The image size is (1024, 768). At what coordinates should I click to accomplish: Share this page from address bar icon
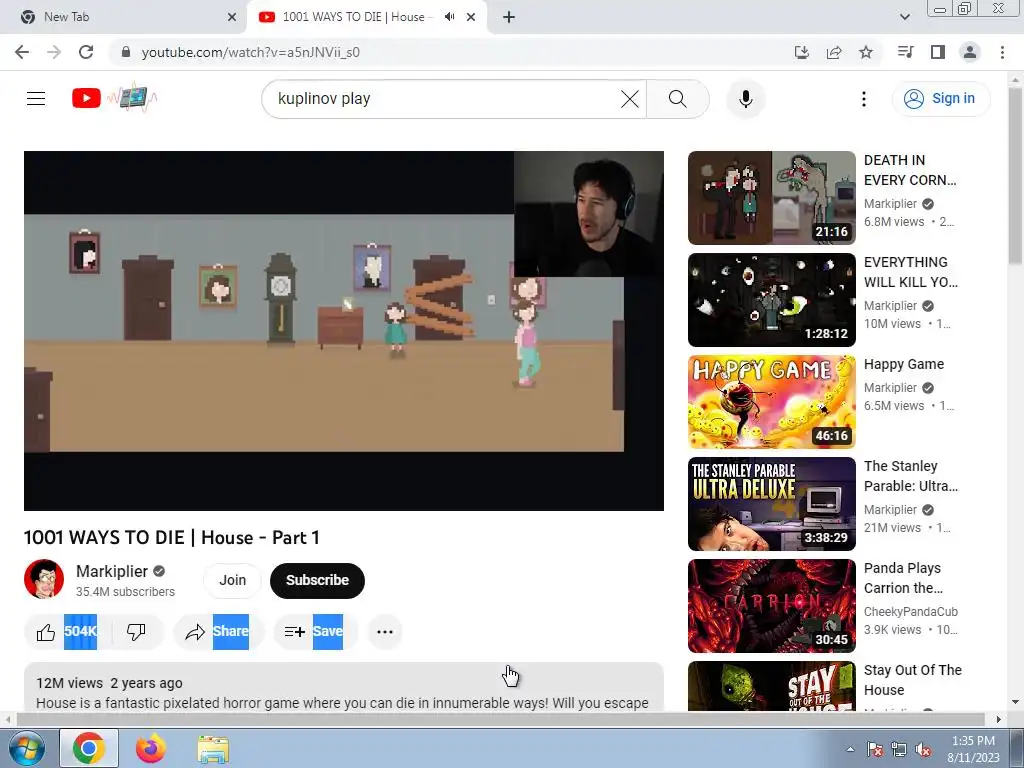pyautogui.click(x=834, y=52)
